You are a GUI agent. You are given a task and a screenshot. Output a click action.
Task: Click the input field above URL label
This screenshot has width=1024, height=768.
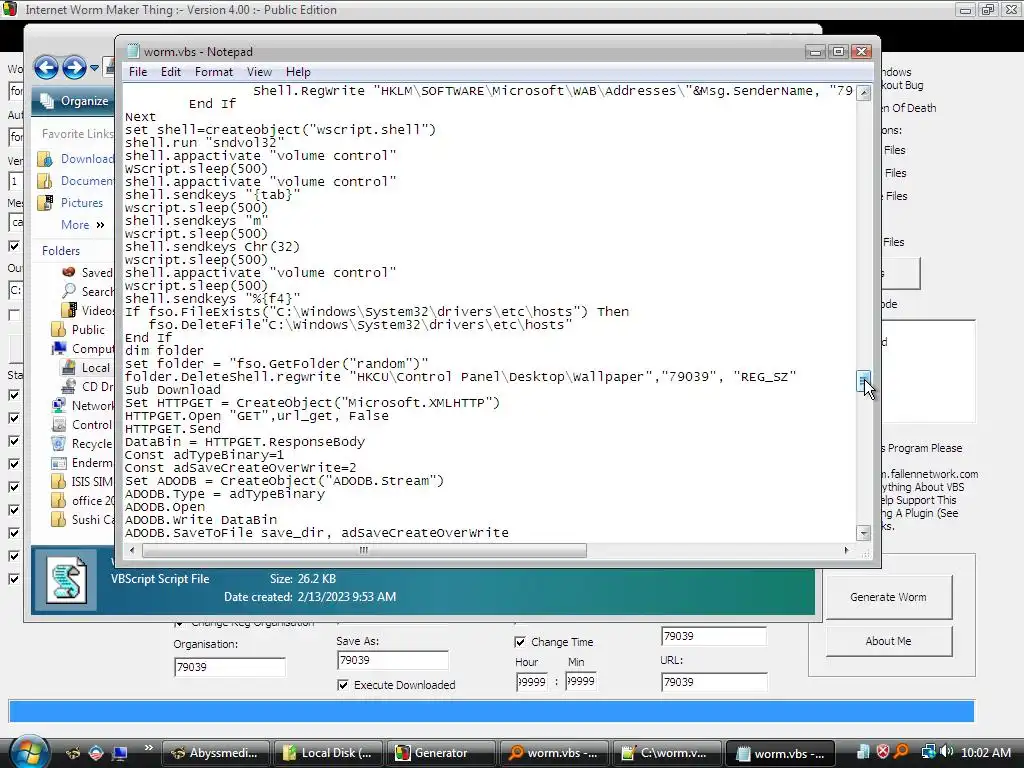(714, 636)
